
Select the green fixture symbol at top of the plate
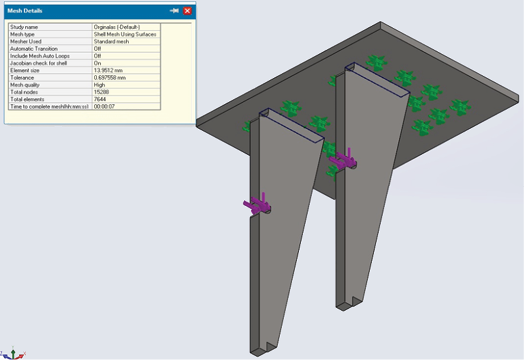pos(377,63)
